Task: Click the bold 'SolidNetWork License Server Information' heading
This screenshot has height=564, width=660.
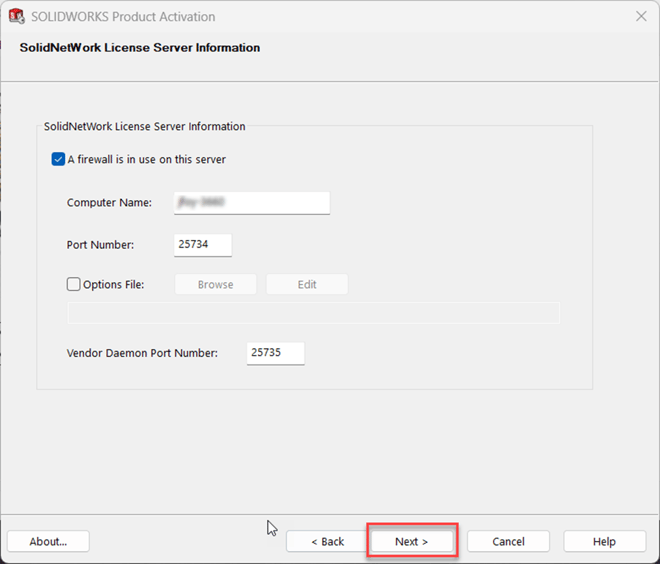Action: tap(140, 48)
